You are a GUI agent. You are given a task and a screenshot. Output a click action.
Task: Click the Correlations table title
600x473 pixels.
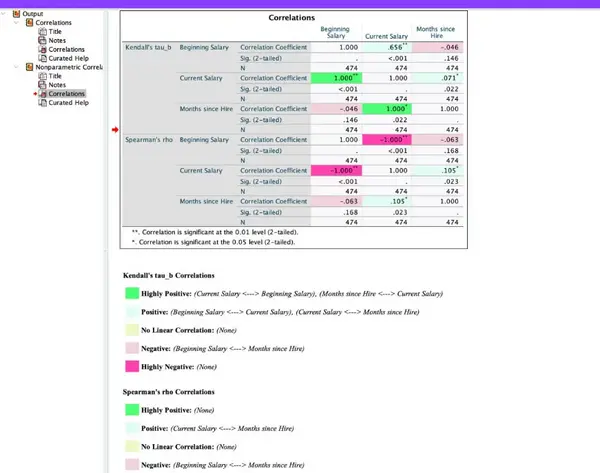coord(292,18)
